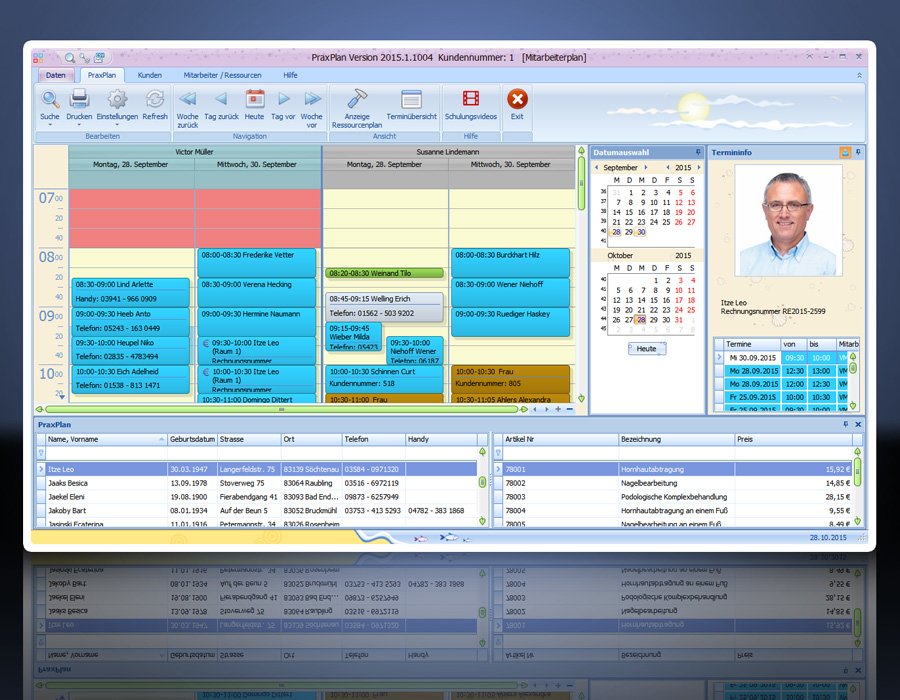The width and height of the screenshot is (900, 700).
Task: Click the Geburtsdatum column header
Action: 192,439
